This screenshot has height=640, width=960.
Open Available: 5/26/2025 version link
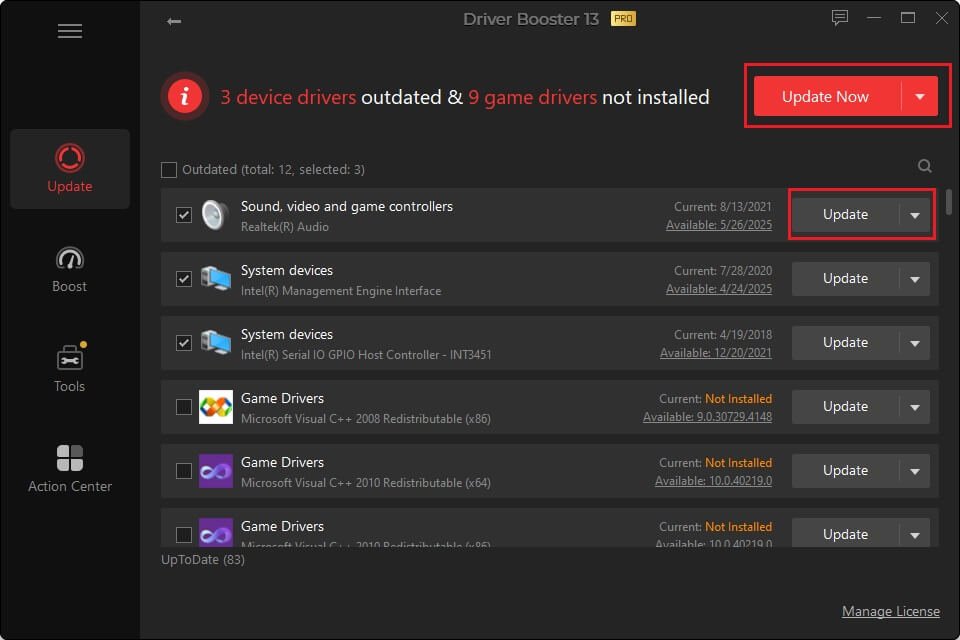click(719, 225)
